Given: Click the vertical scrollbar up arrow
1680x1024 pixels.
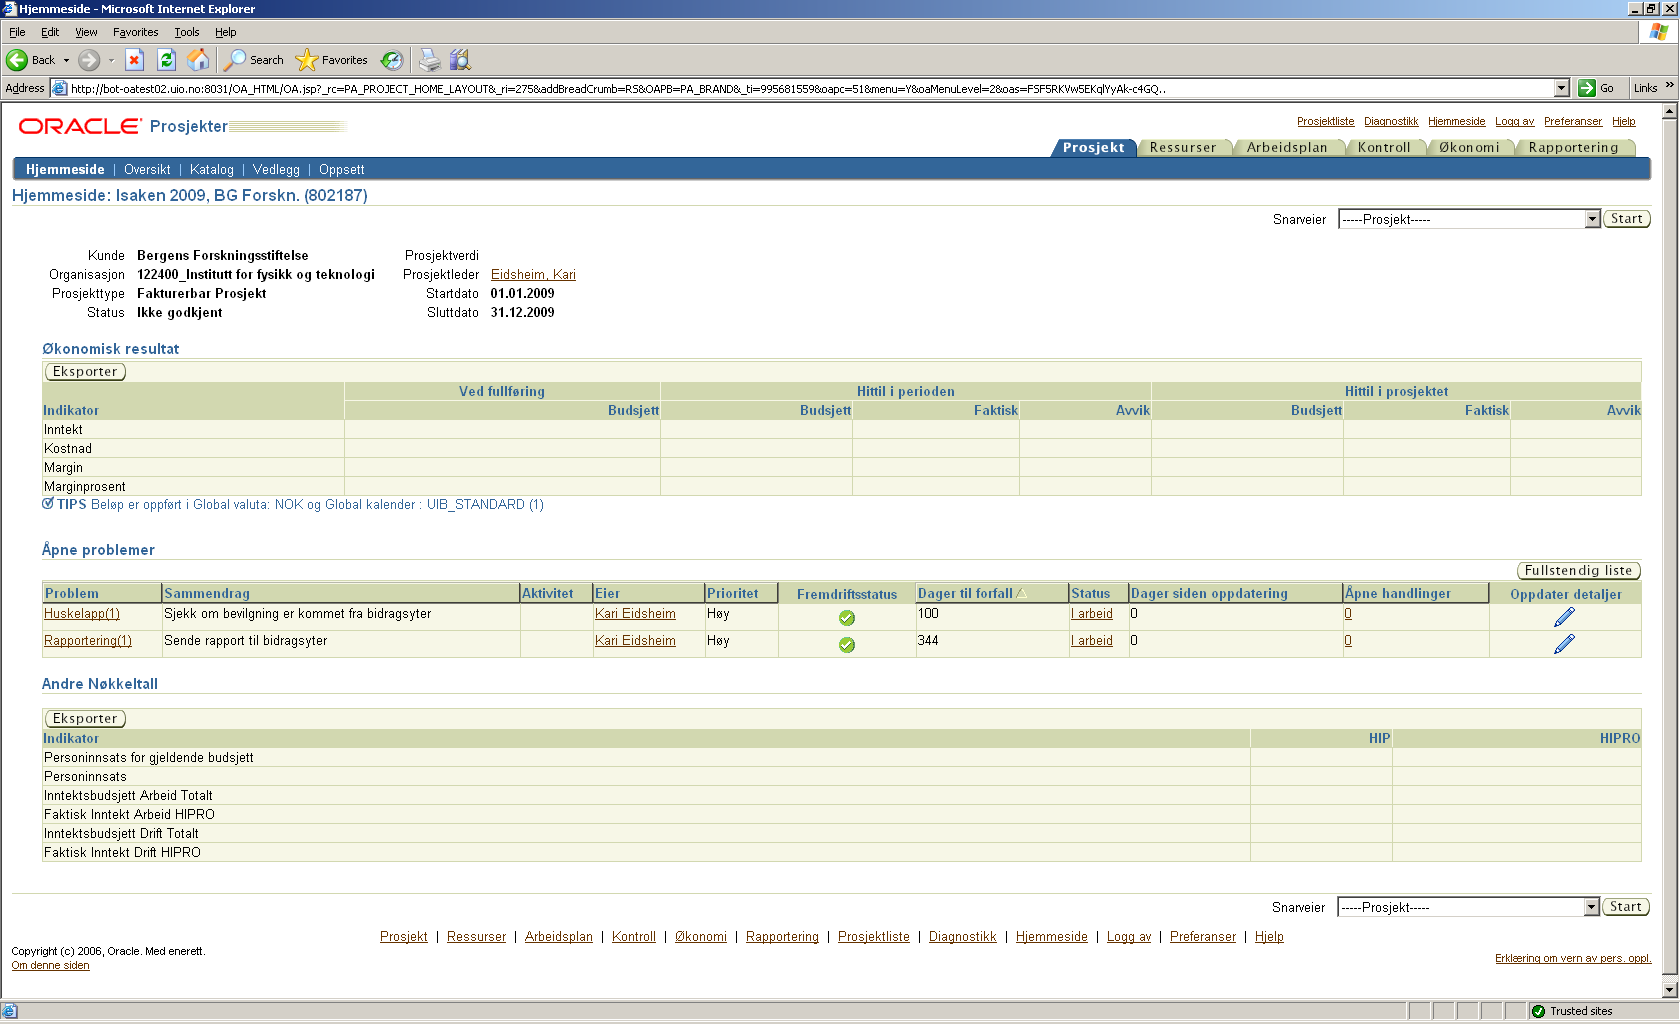Looking at the screenshot, I should coord(1669,111).
